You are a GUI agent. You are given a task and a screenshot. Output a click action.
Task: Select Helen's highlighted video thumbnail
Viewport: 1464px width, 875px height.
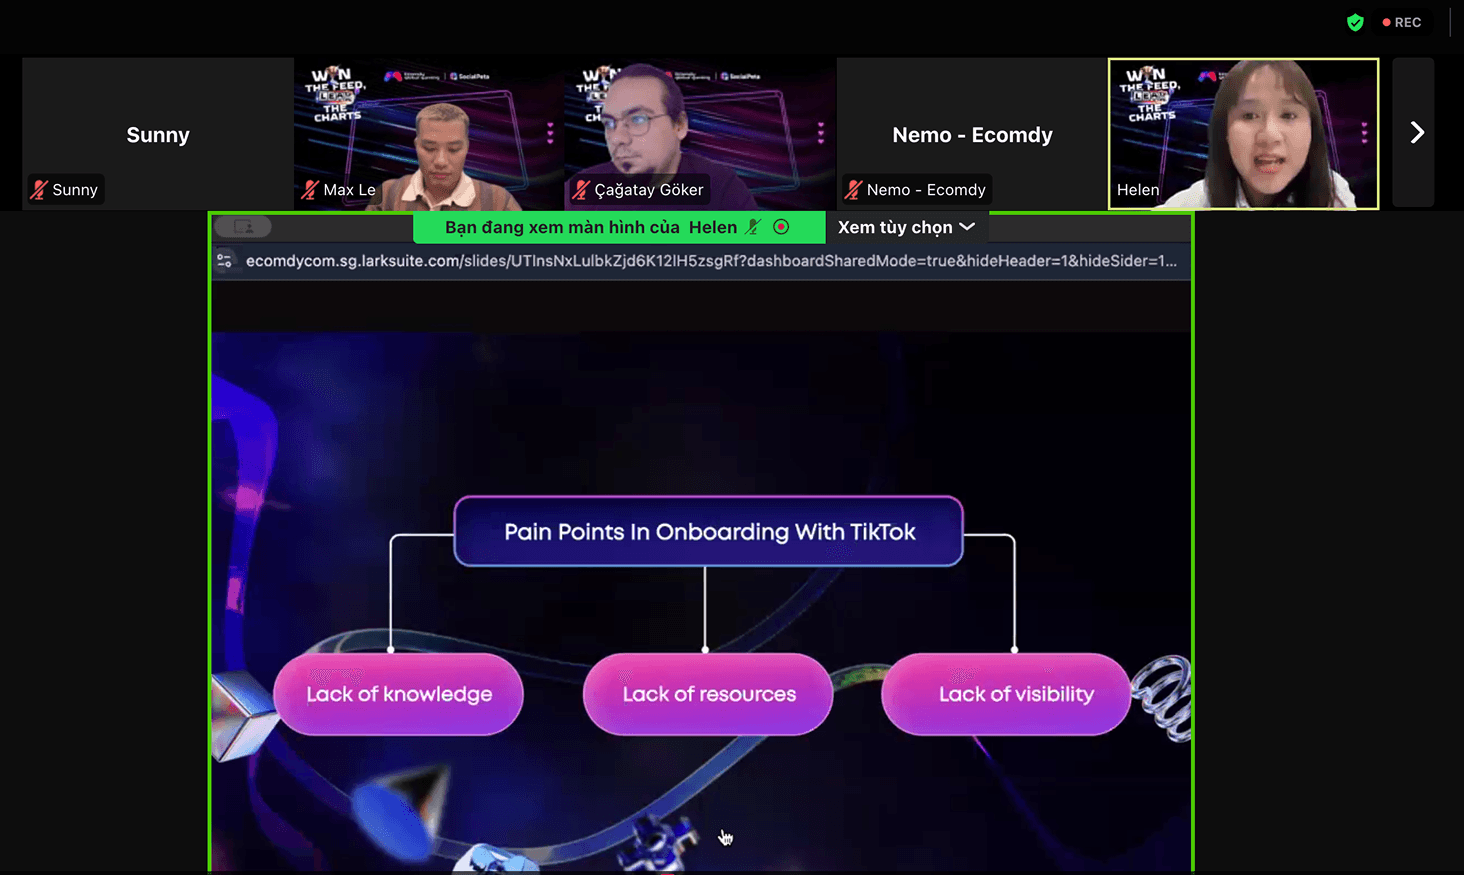pyautogui.click(x=1243, y=133)
